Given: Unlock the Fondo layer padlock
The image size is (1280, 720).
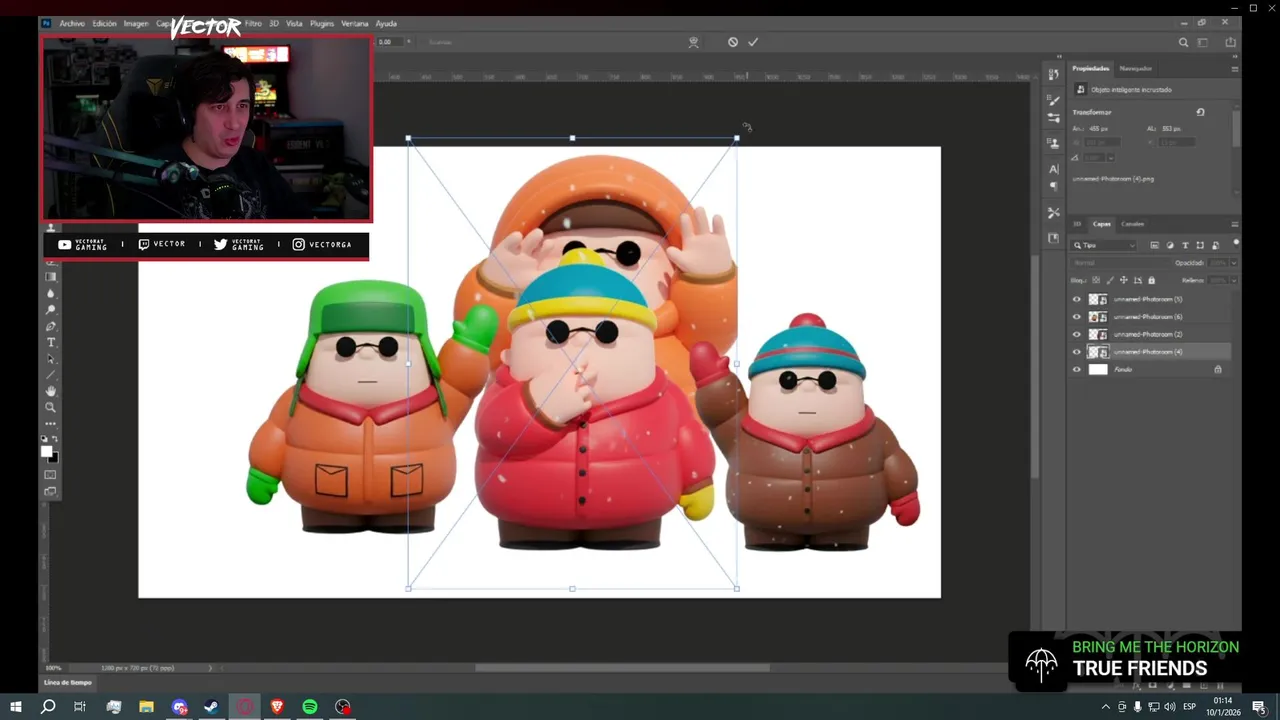Looking at the screenshot, I should click(1217, 369).
